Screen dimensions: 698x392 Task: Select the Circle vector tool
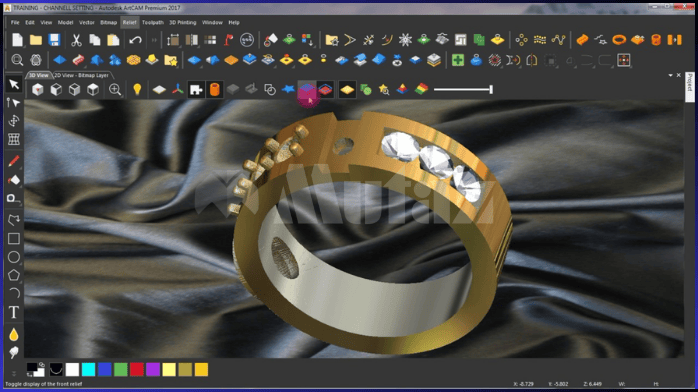[14, 257]
